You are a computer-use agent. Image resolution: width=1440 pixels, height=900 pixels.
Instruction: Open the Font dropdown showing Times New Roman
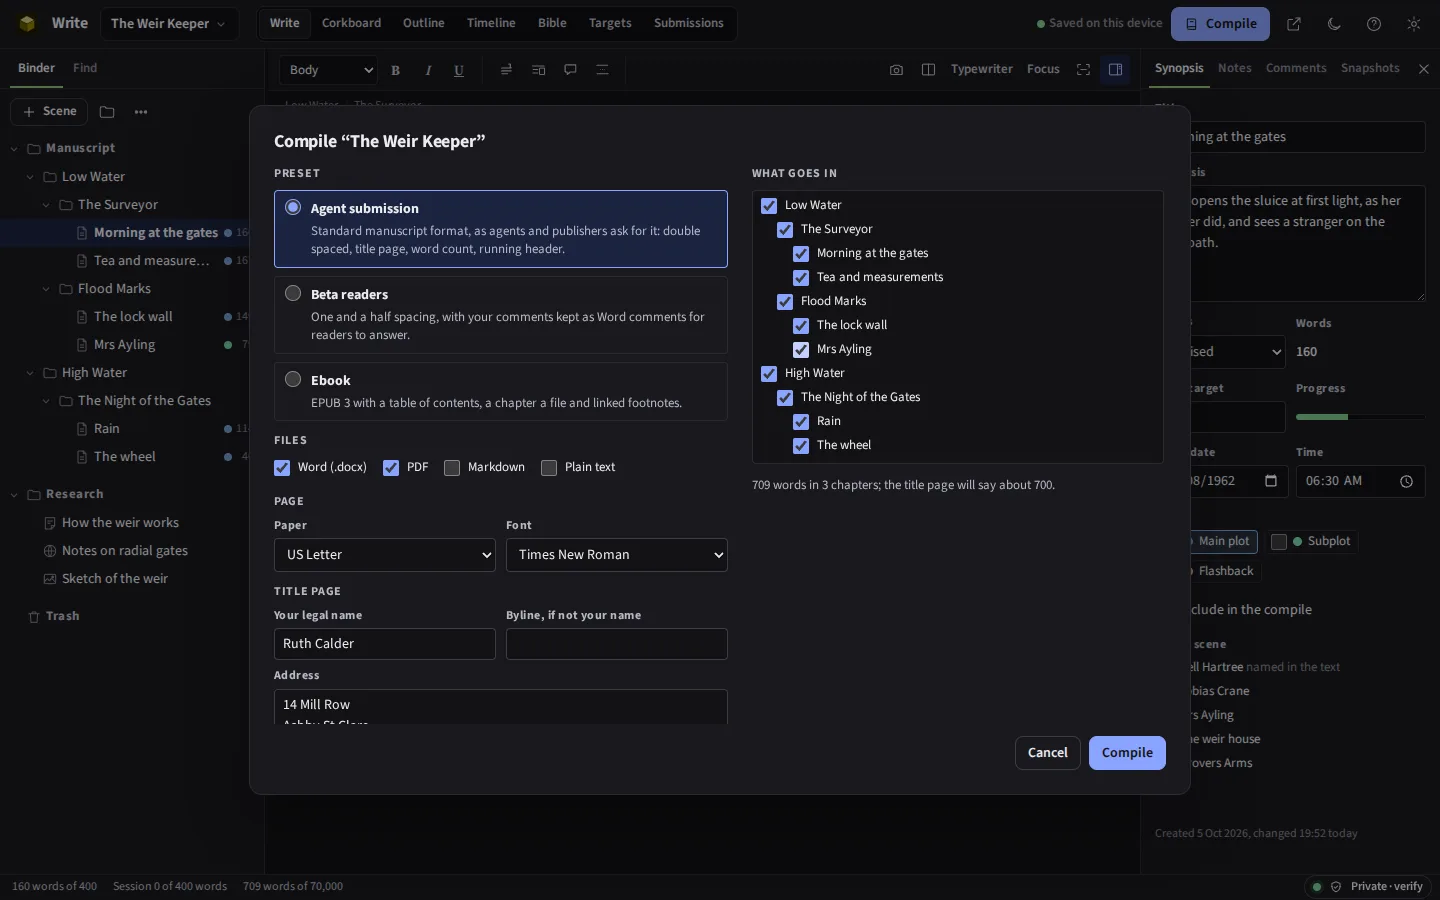click(617, 555)
